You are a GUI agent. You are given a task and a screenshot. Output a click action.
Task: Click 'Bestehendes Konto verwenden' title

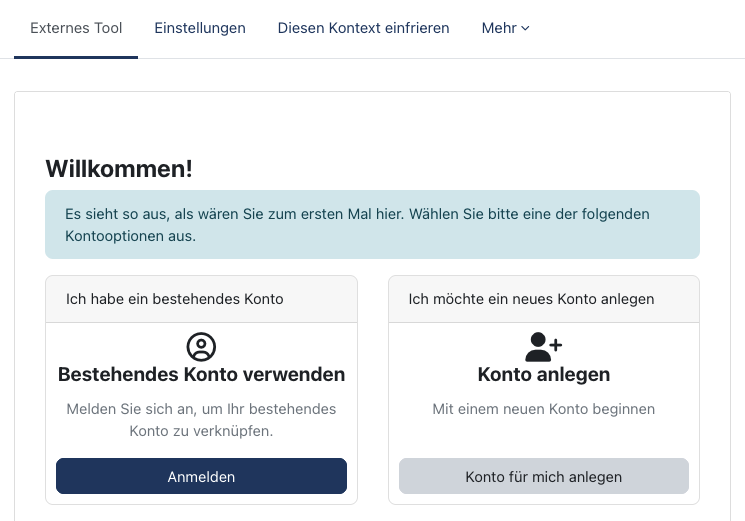201,374
